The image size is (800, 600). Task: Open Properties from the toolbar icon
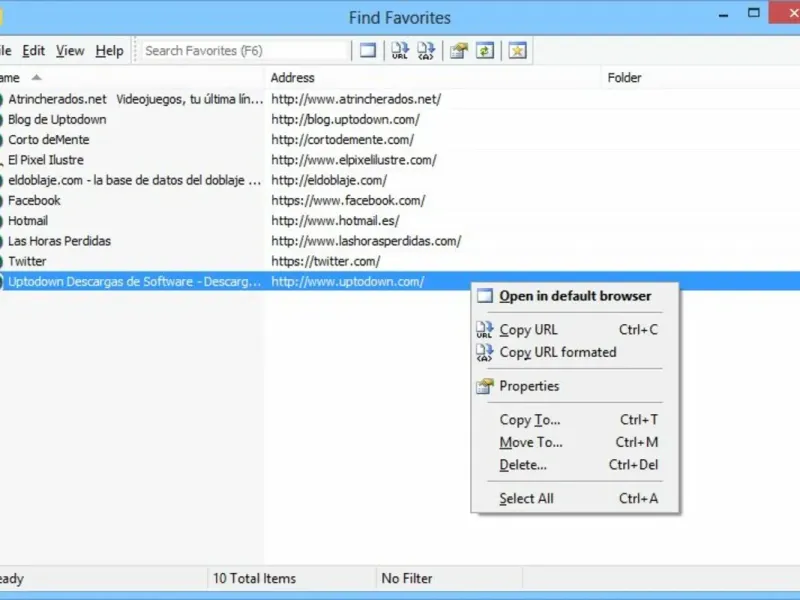pos(459,51)
